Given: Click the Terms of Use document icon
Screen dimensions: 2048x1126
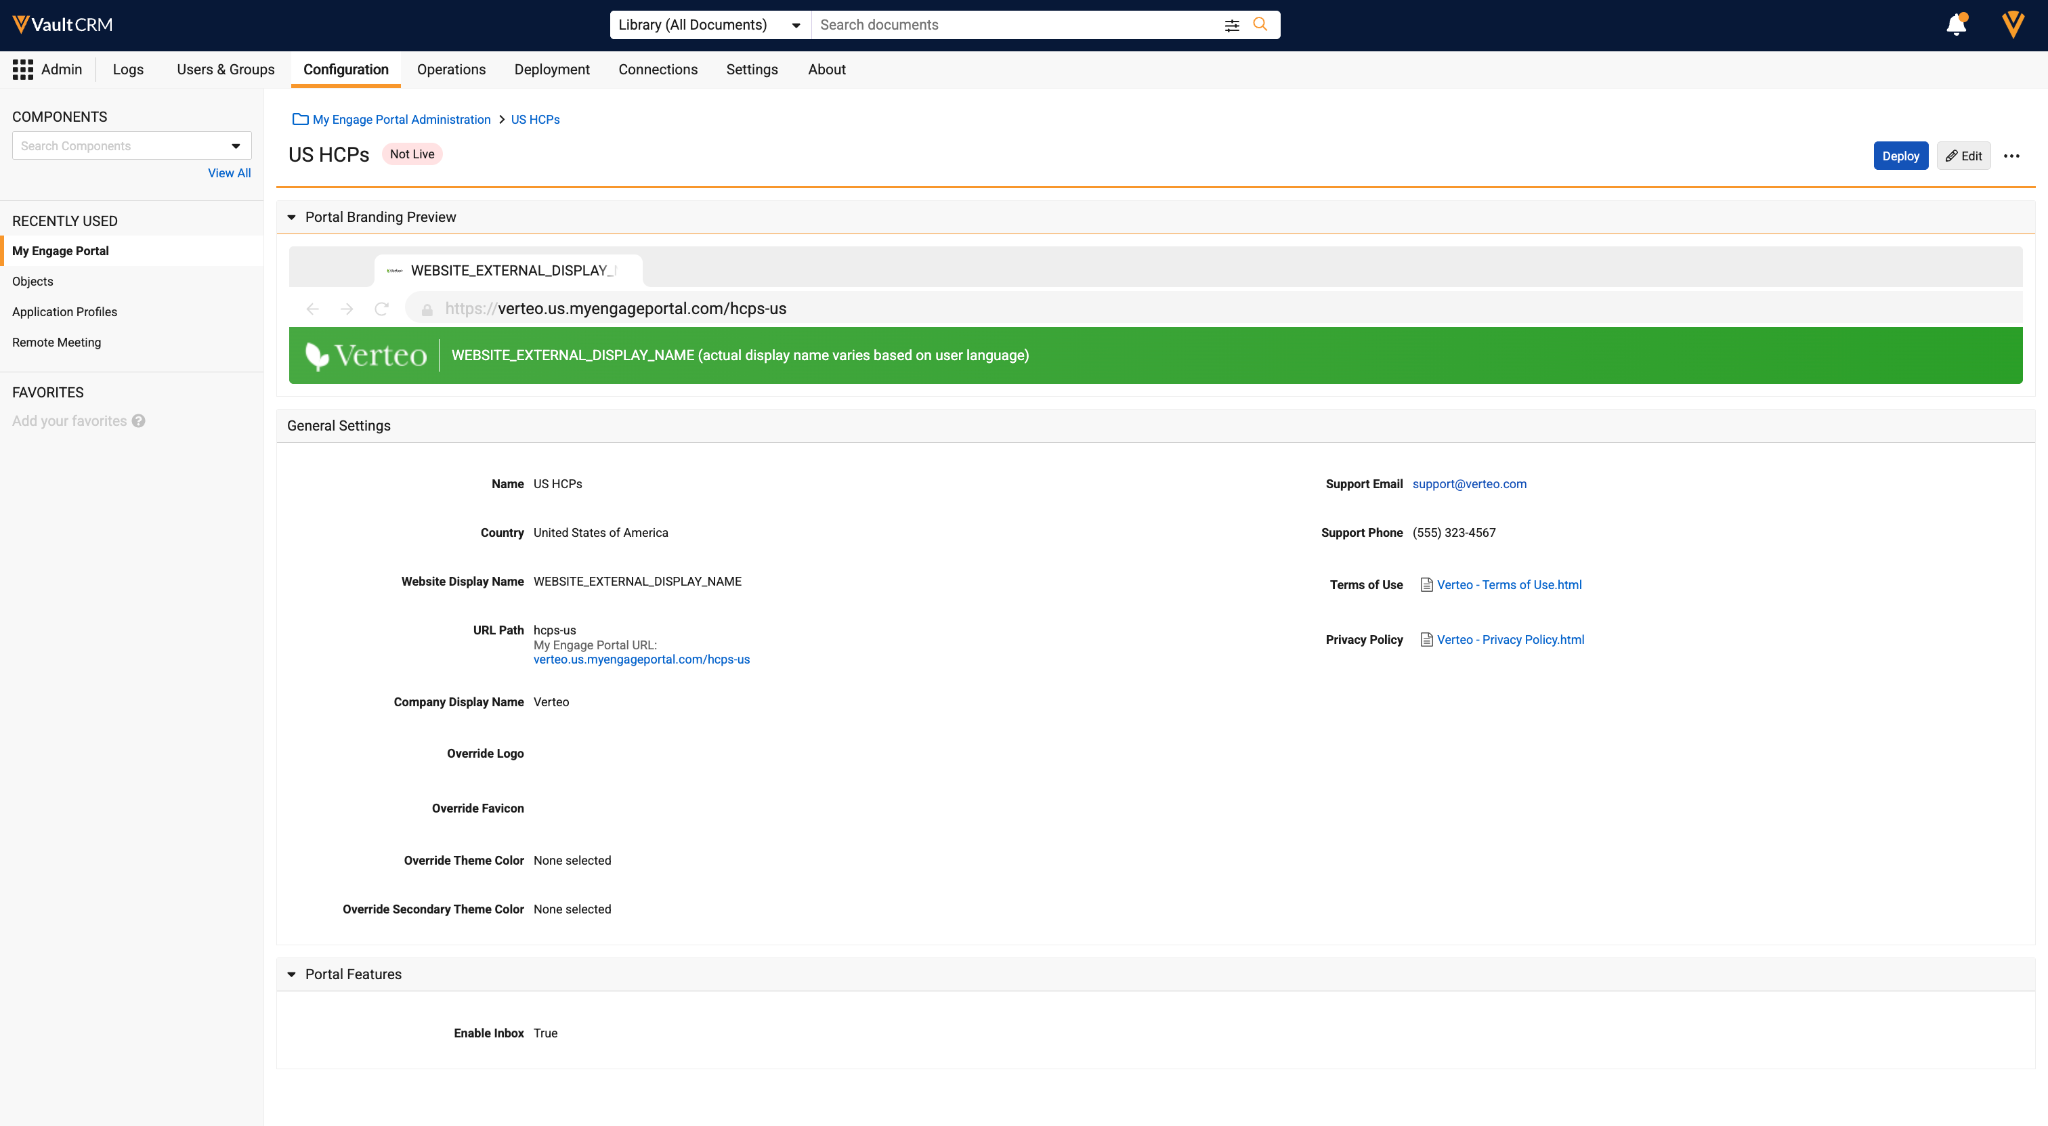Looking at the screenshot, I should click(1427, 585).
